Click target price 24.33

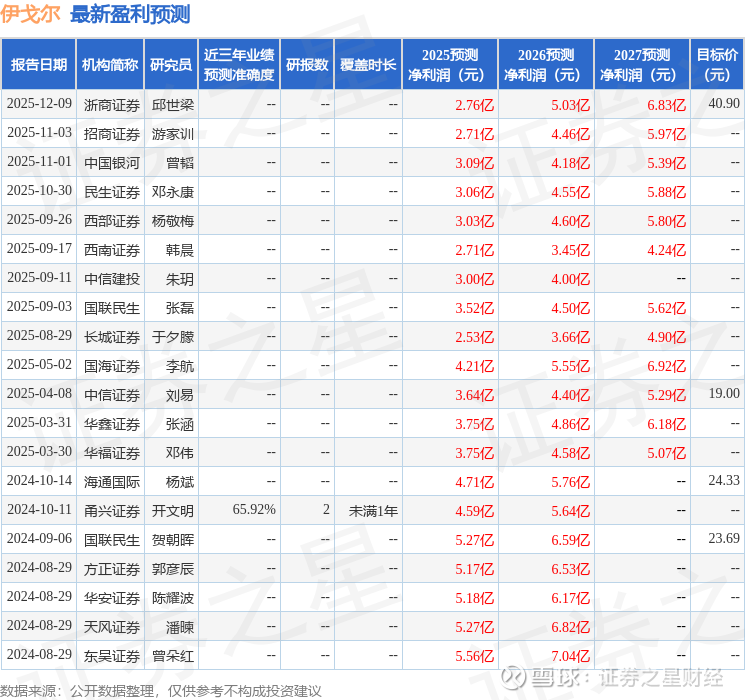coord(724,480)
